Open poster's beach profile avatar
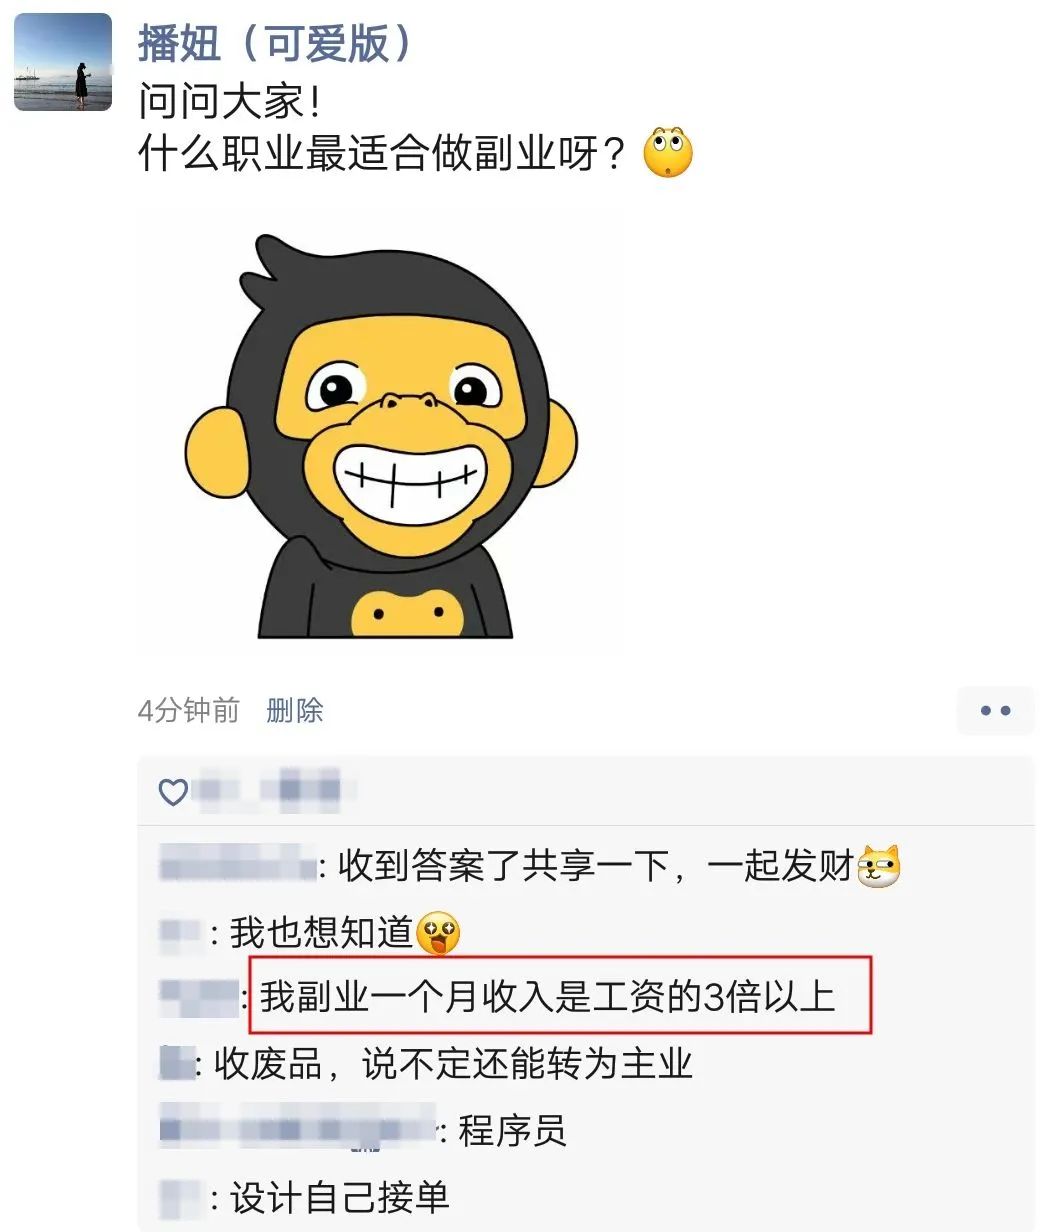Viewport: 1062px width, 1232px height. pyautogui.click(x=63, y=62)
